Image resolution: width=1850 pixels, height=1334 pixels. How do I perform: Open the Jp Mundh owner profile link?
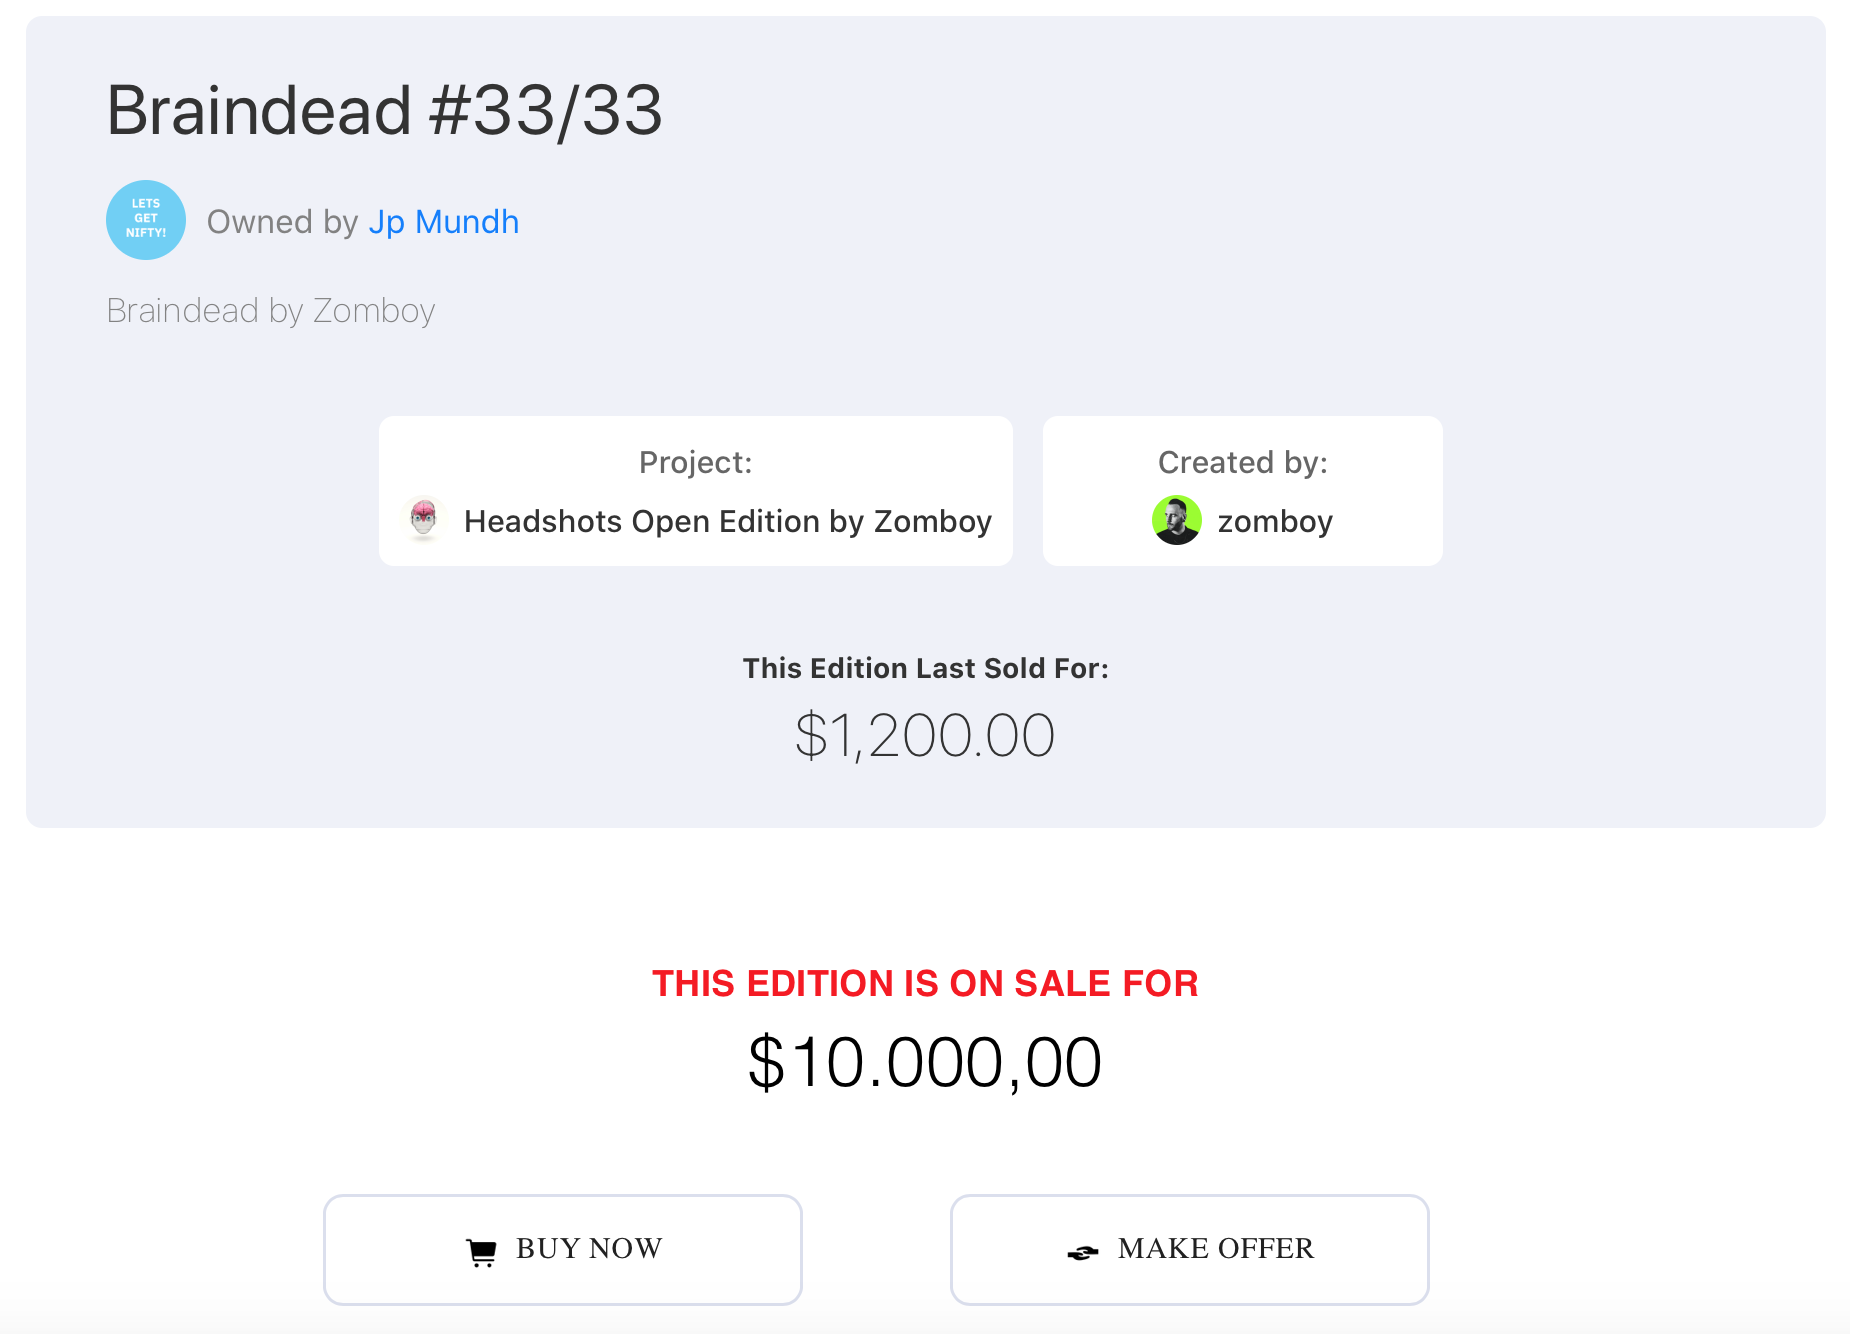pyautogui.click(x=443, y=222)
